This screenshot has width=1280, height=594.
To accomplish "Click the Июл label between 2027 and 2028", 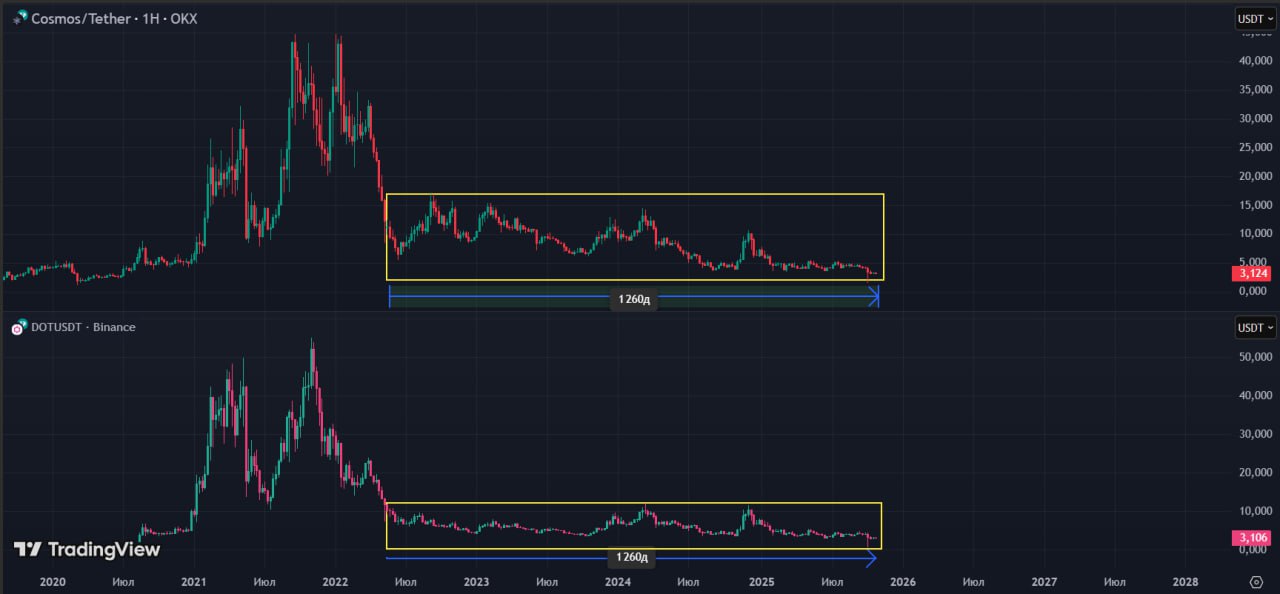I will click(x=1115, y=582).
